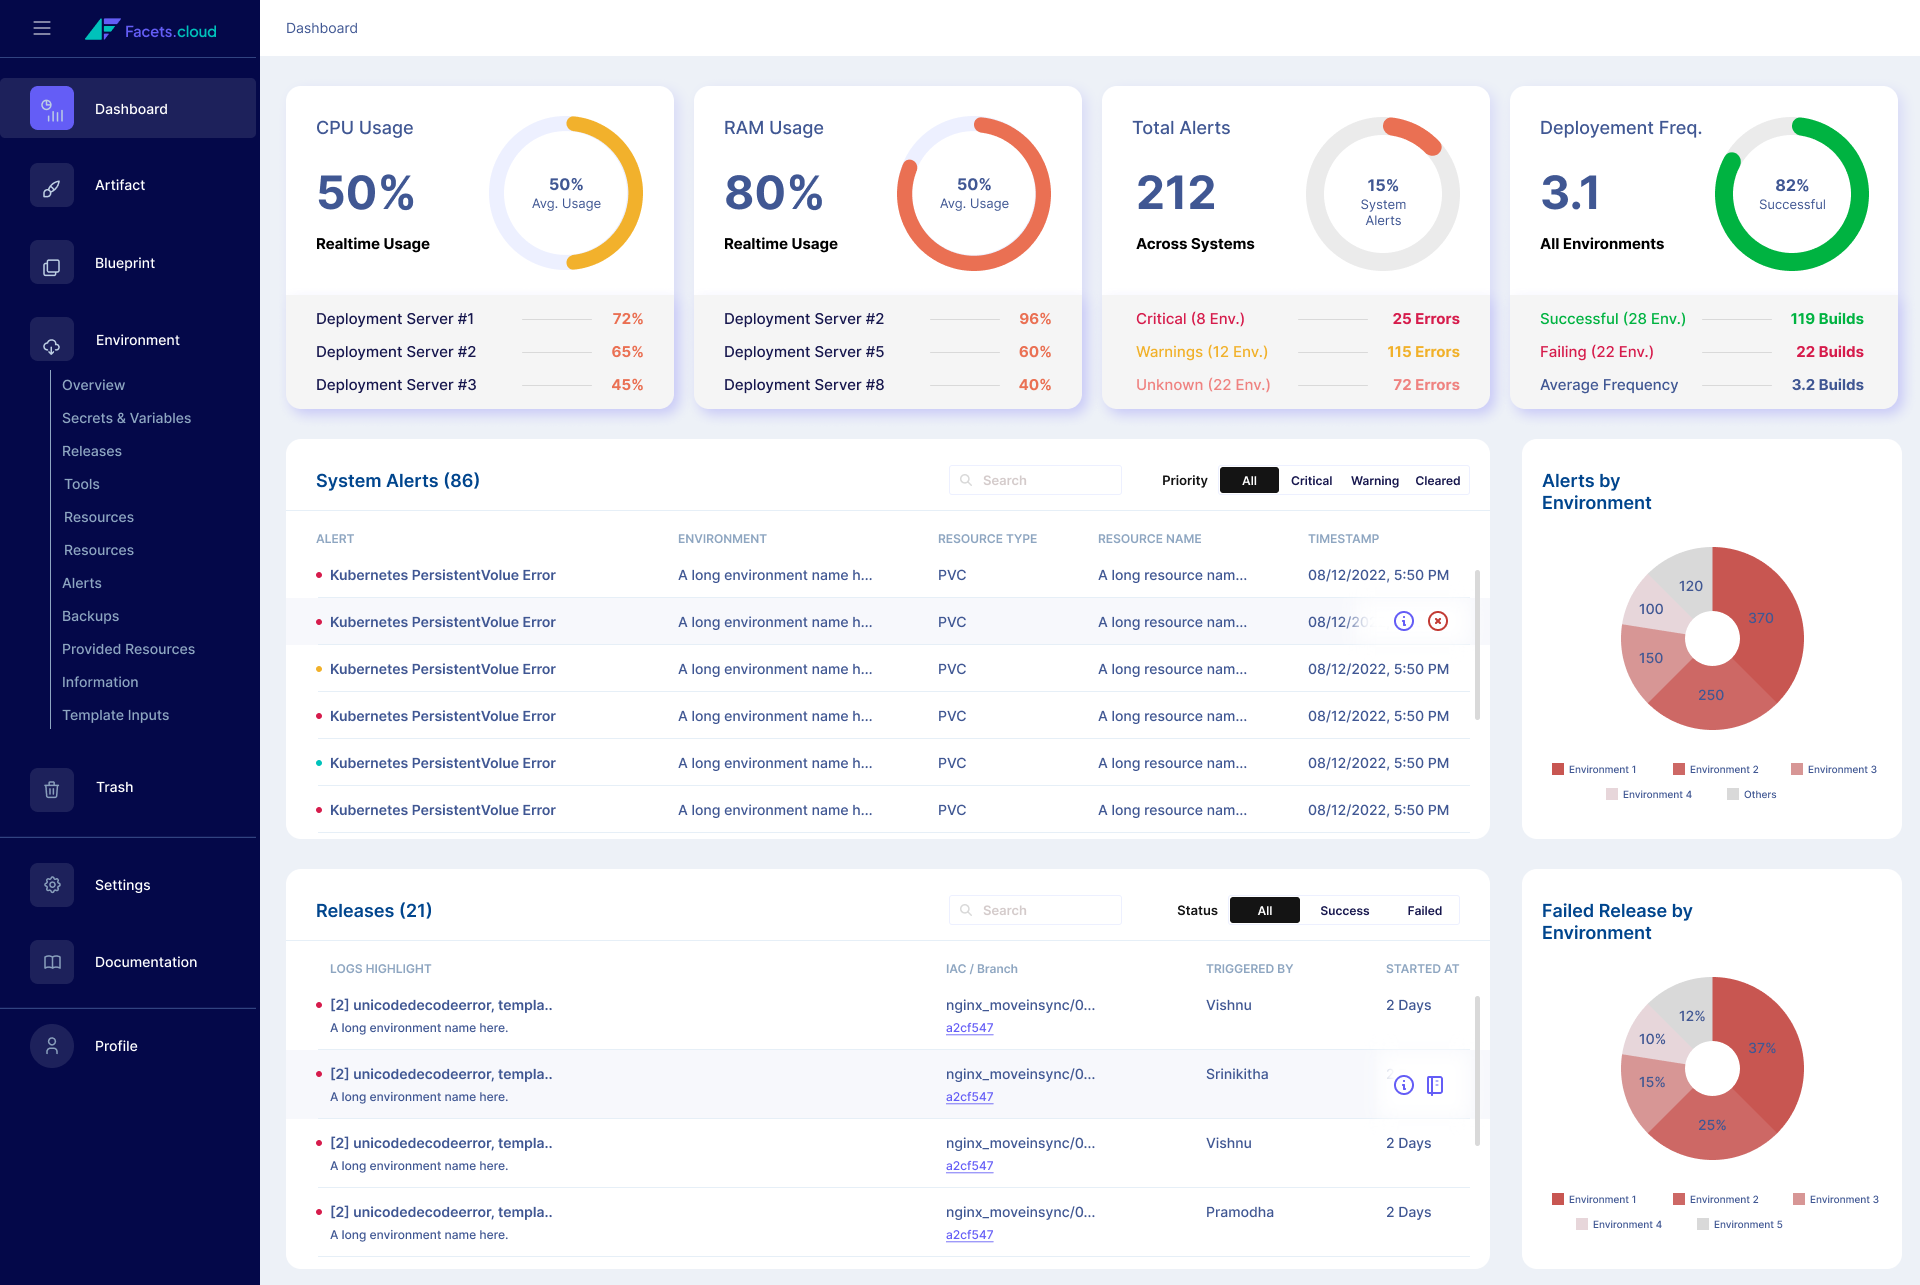Open a2cf547 link in Vishnu's first release
The image size is (1920, 1285).
tap(969, 1028)
